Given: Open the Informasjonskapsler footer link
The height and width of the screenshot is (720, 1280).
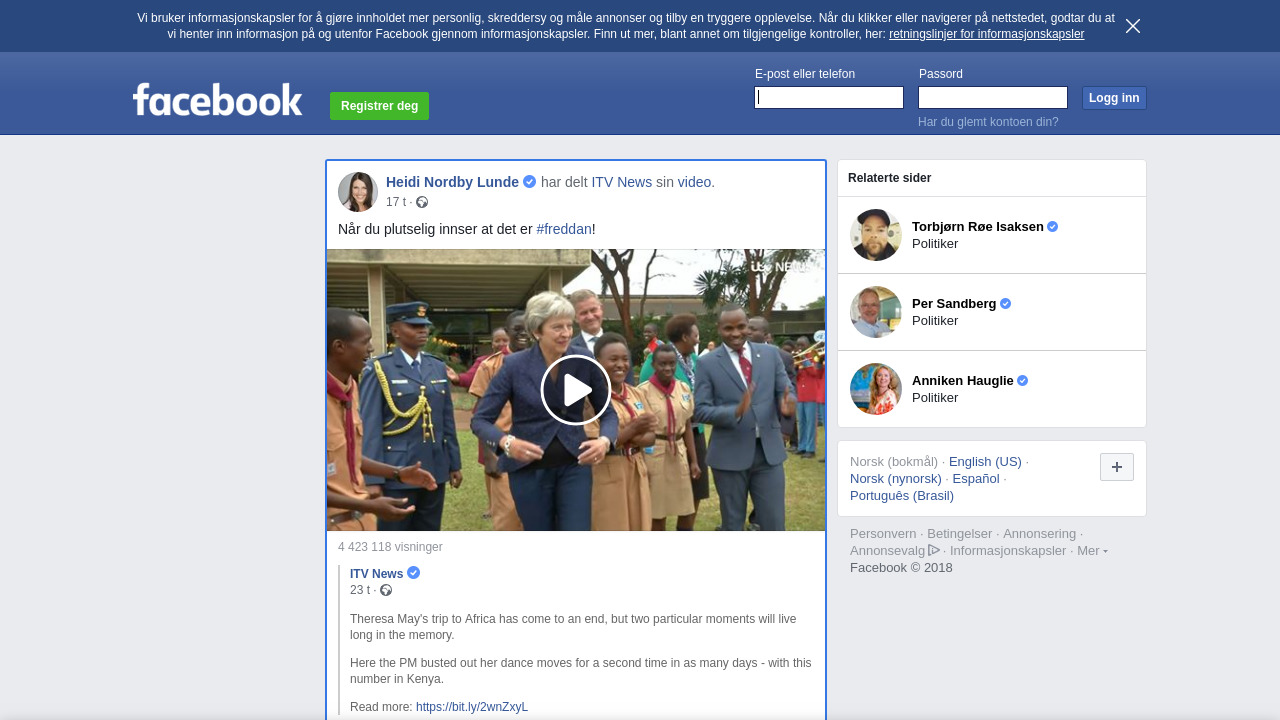Looking at the screenshot, I should [x=1008, y=551].
